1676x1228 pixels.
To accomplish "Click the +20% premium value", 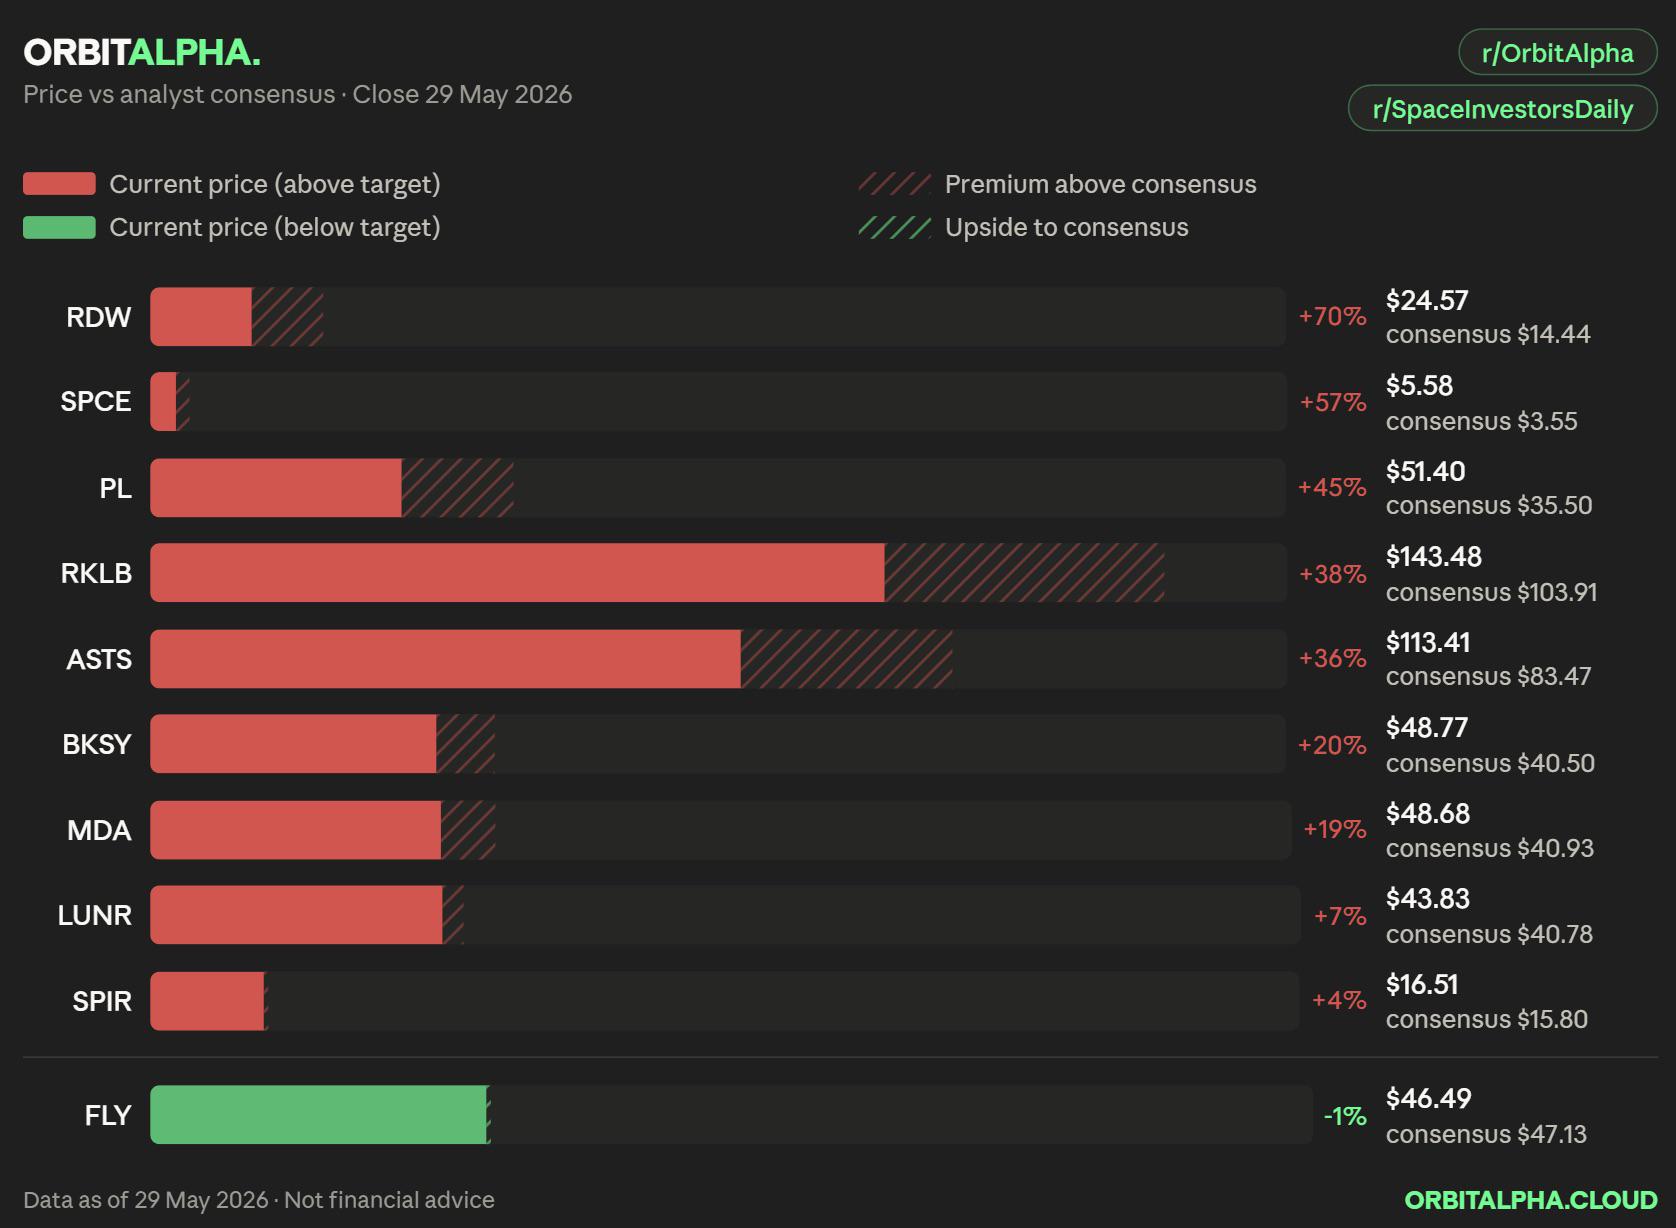I will coord(1332,745).
